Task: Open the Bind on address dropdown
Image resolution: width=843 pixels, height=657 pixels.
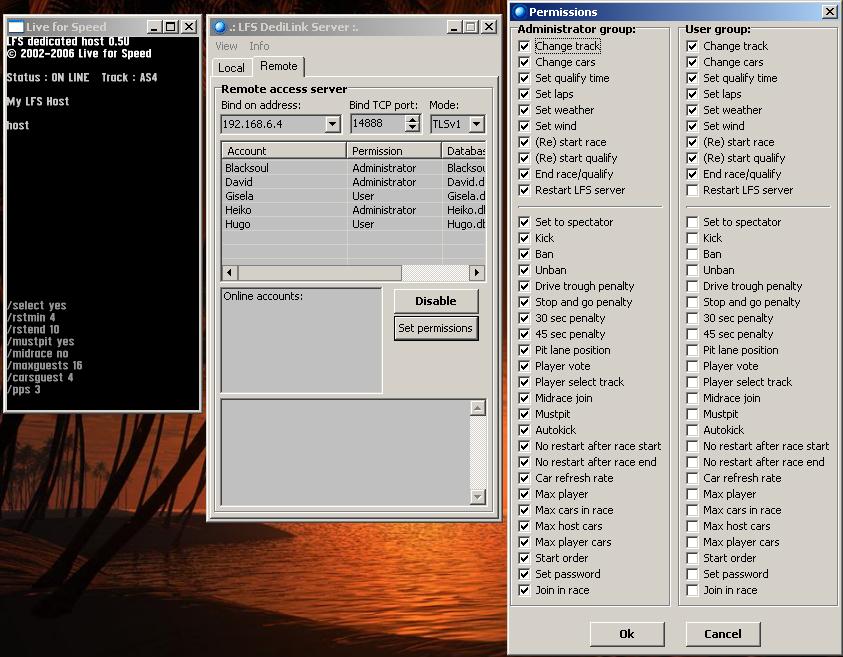Action: pyautogui.click(x=332, y=124)
